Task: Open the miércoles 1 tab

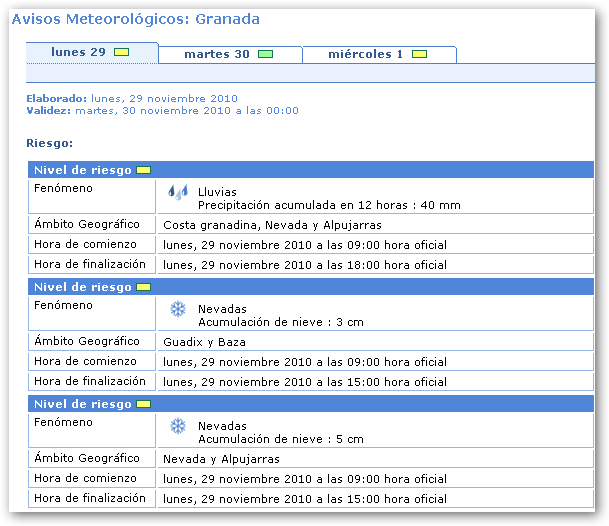Action: click(x=366, y=54)
